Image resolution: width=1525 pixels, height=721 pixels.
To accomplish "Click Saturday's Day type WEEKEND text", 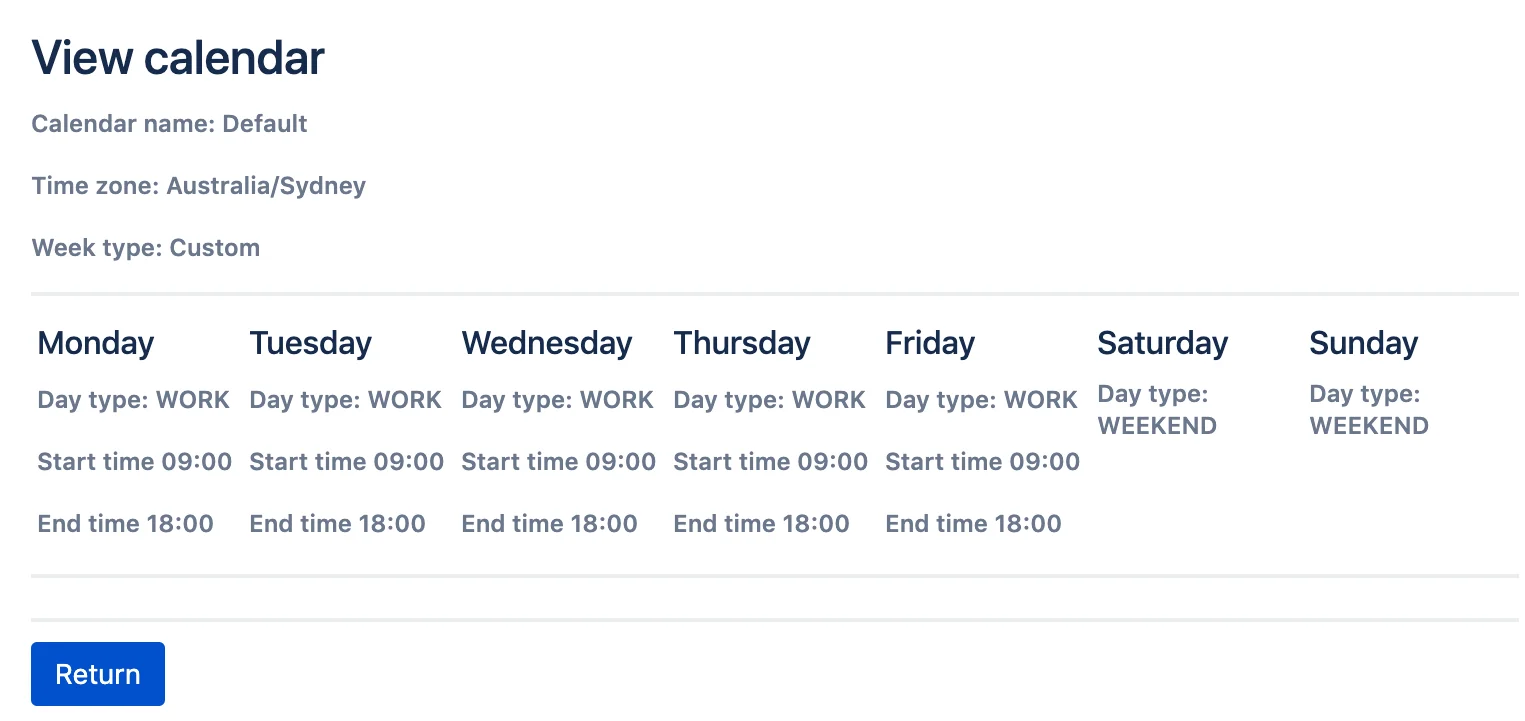I will click(x=1157, y=410).
